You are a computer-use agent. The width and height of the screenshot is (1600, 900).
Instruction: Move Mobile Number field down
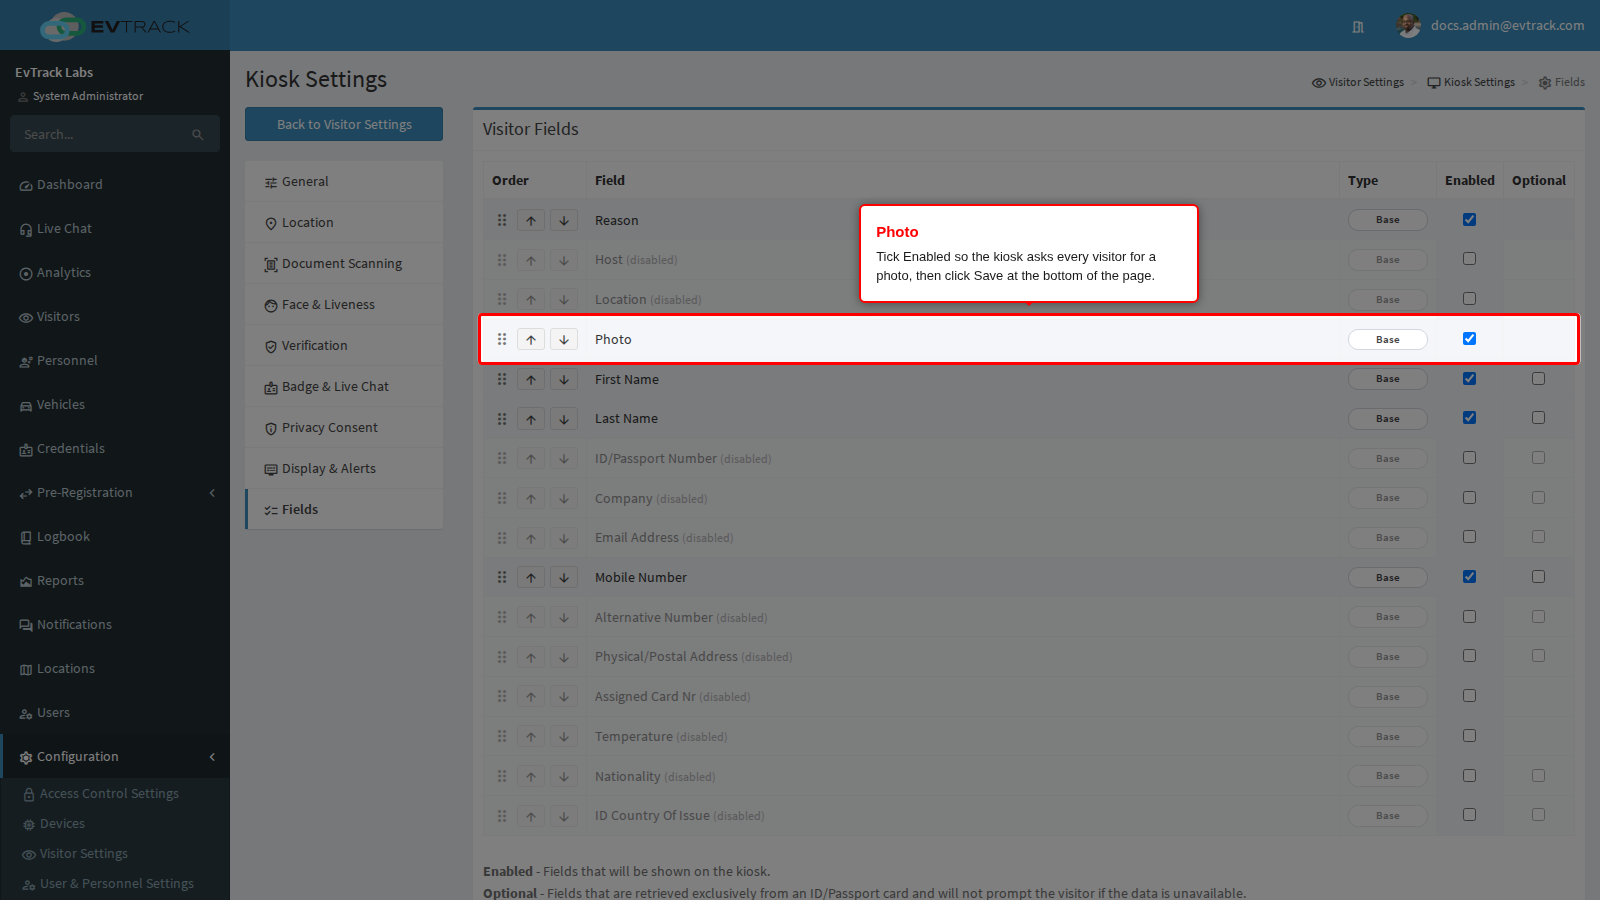tap(564, 578)
